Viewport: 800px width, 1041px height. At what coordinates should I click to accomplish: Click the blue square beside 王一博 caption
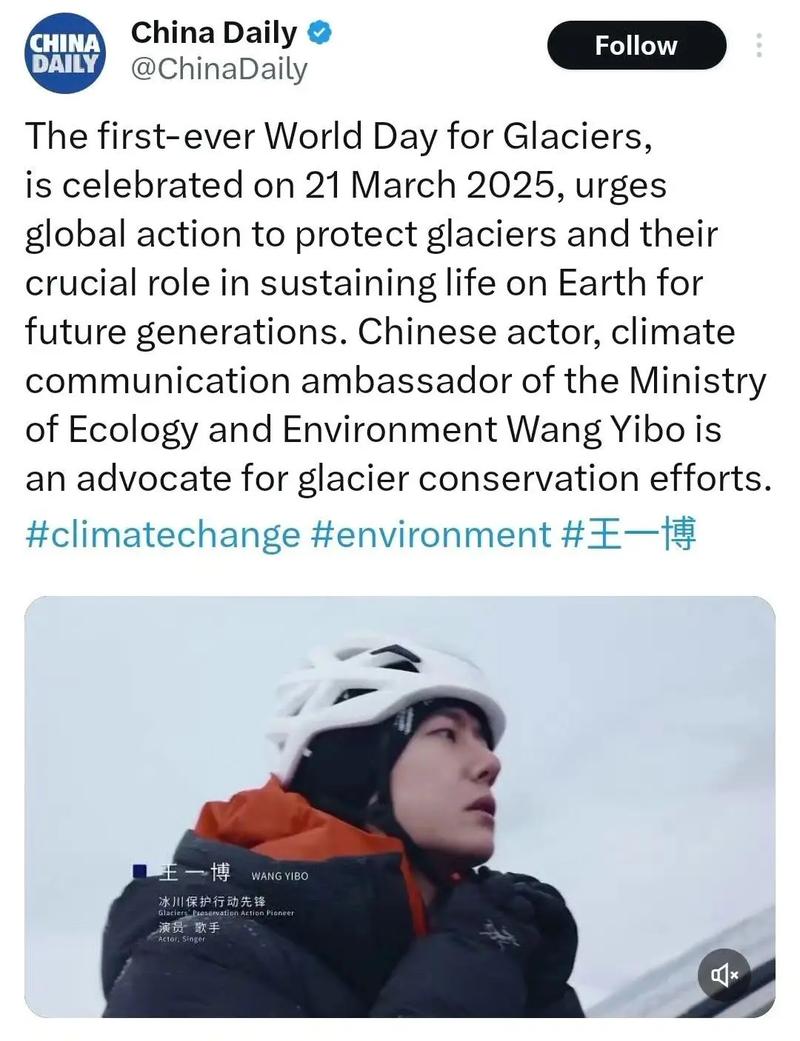click(x=140, y=871)
